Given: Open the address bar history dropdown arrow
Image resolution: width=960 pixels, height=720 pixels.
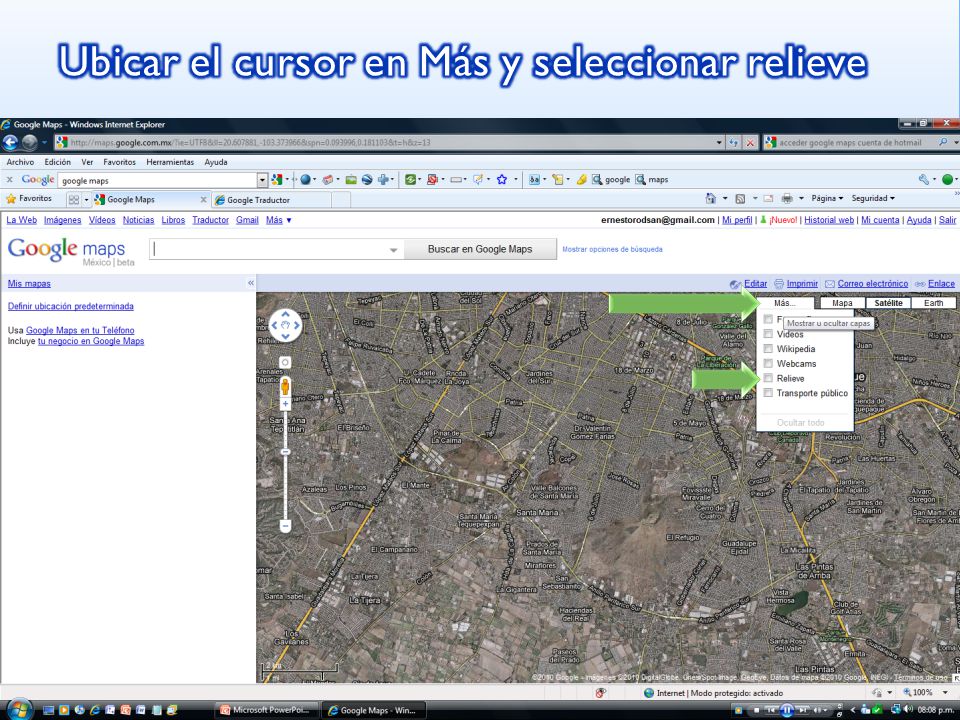Looking at the screenshot, I should tap(719, 143).
